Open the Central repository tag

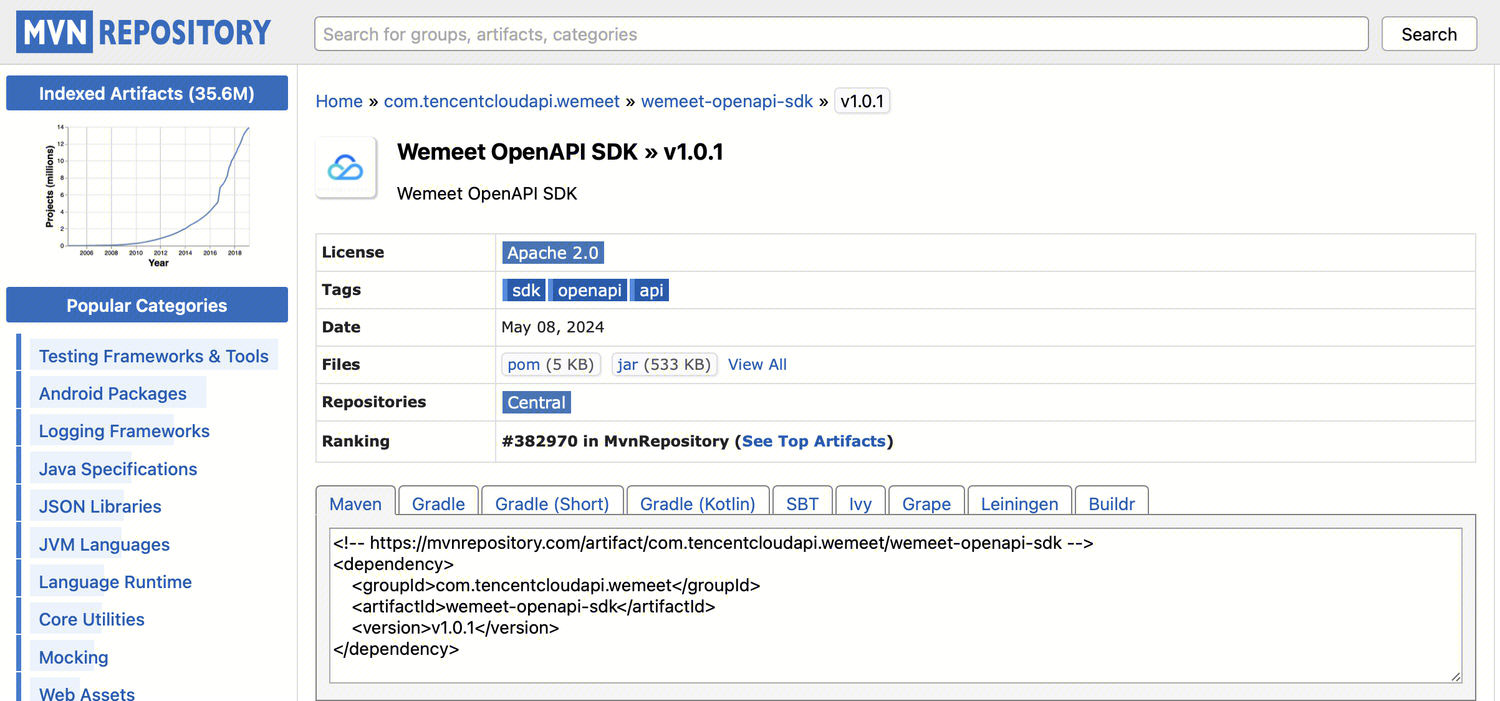coord(537,402)
